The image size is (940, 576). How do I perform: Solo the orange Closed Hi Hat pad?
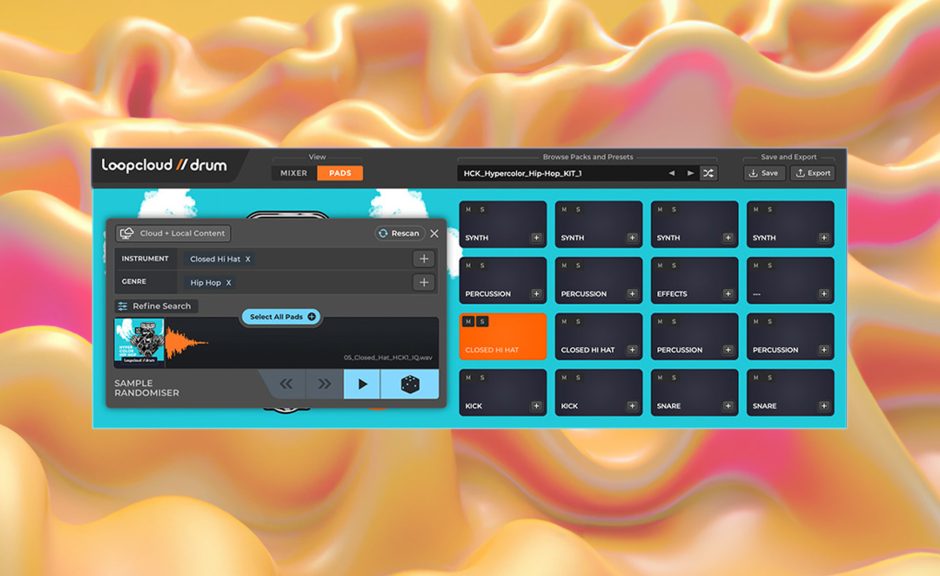coord(482,321)
